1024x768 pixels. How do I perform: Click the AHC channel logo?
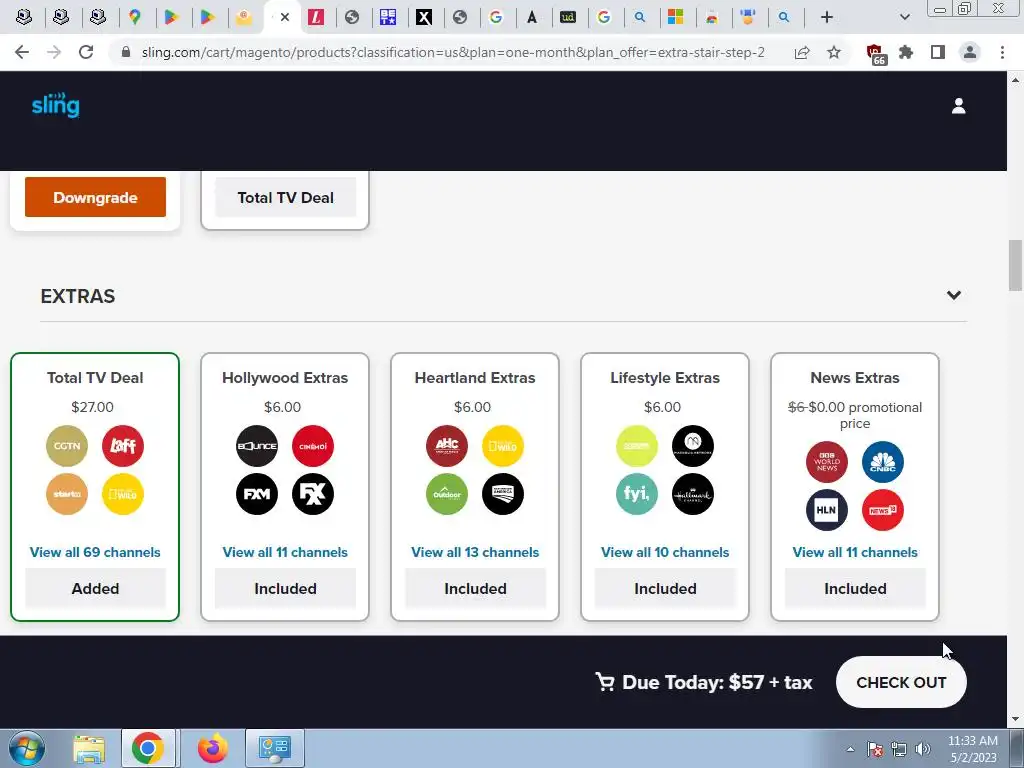point(447,446)
